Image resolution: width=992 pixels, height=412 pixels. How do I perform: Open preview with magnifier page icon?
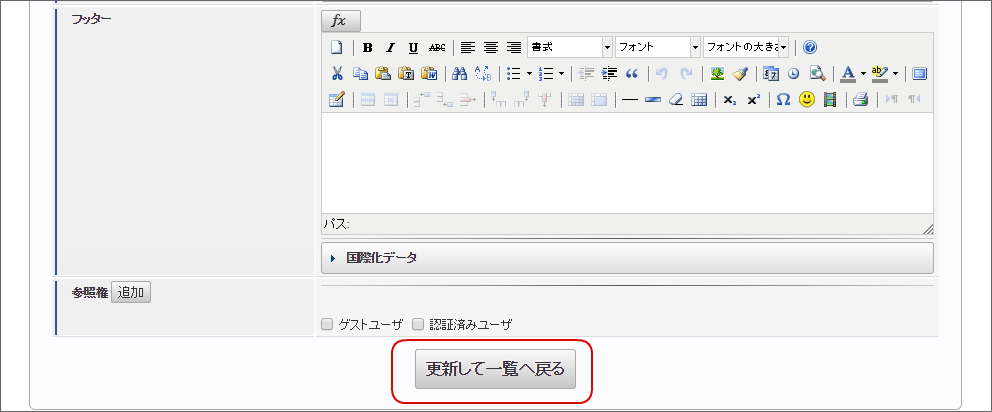point(817,73)
